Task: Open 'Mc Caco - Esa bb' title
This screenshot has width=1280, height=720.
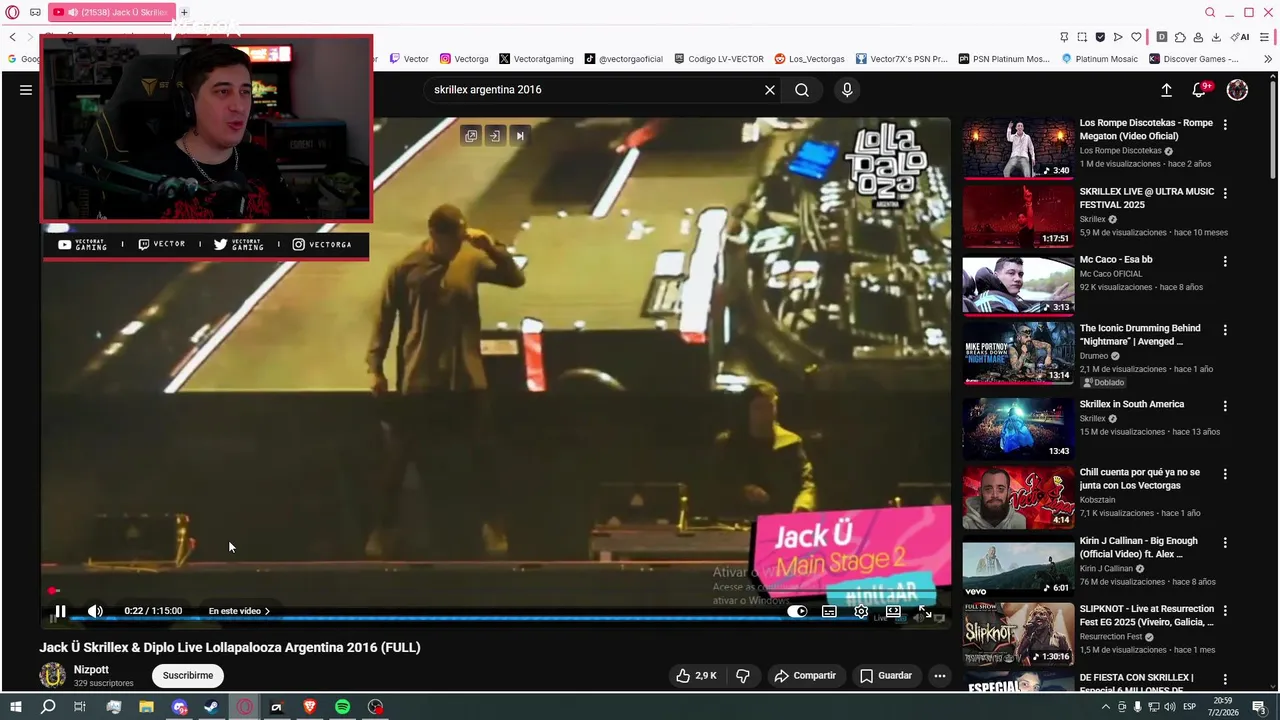Action: [1116, 259]
